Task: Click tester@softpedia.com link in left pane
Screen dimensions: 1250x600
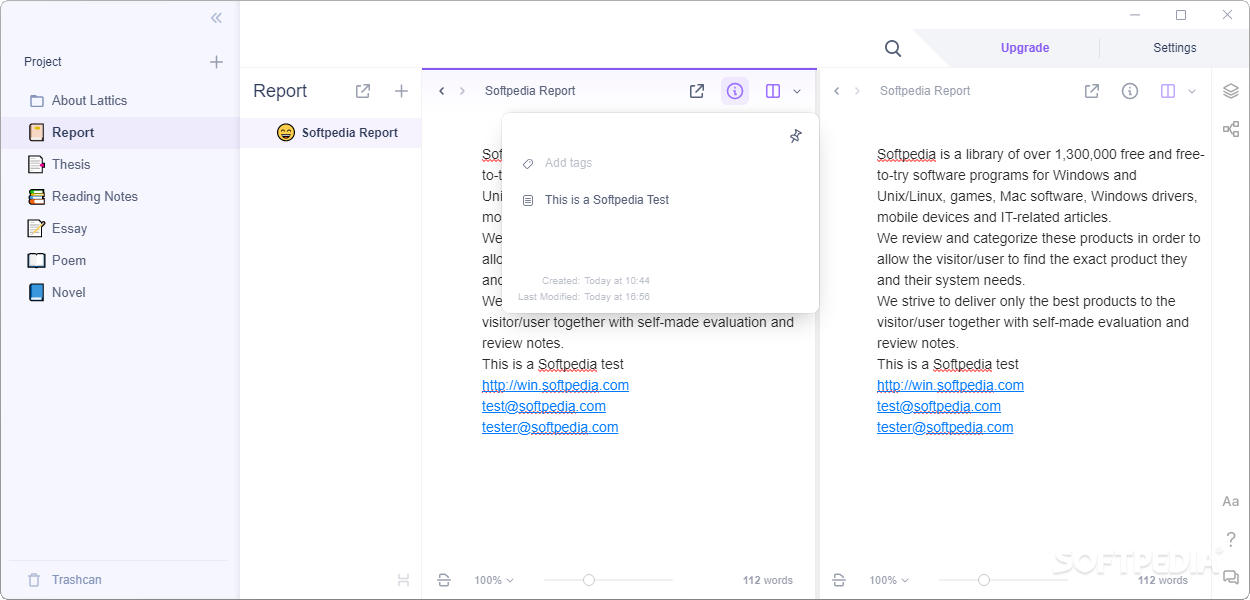Action: (550, 427)
